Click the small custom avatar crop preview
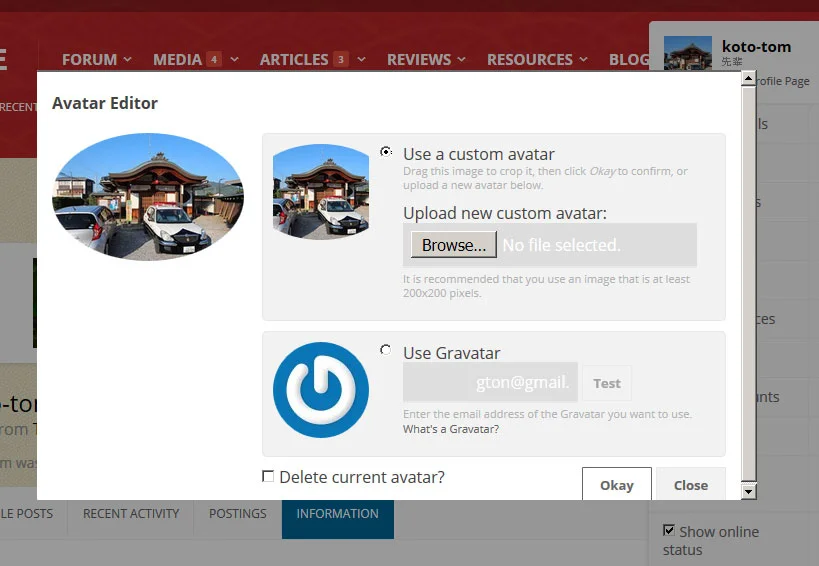Screen dimensions: 819x566 coord(321,192)
